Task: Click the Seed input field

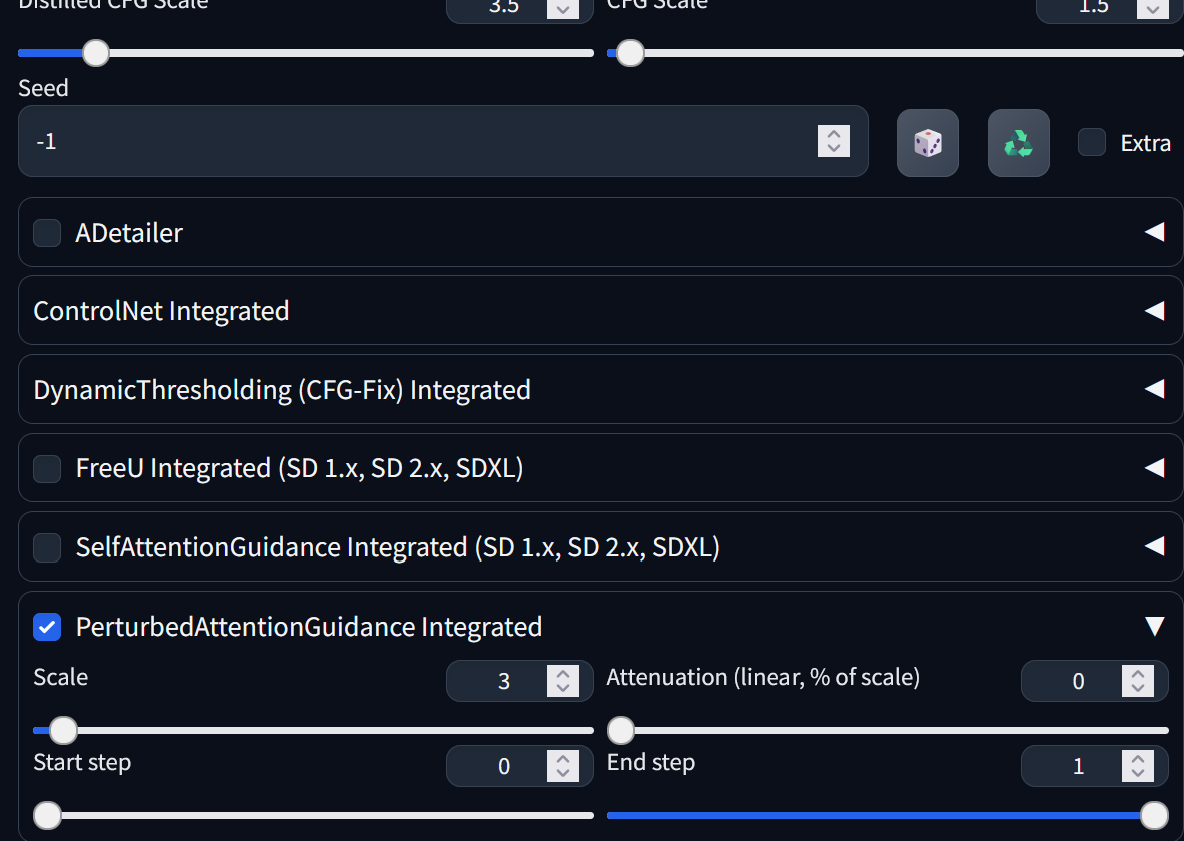Action: 443,141
